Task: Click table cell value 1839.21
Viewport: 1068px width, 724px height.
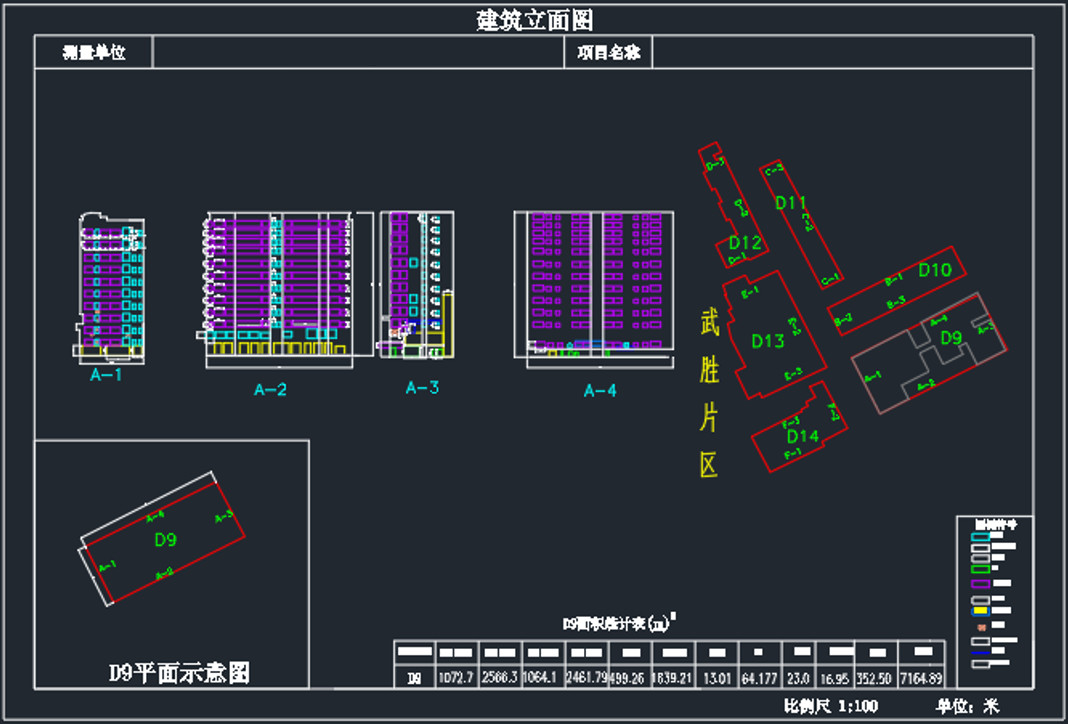Action: 674,678
